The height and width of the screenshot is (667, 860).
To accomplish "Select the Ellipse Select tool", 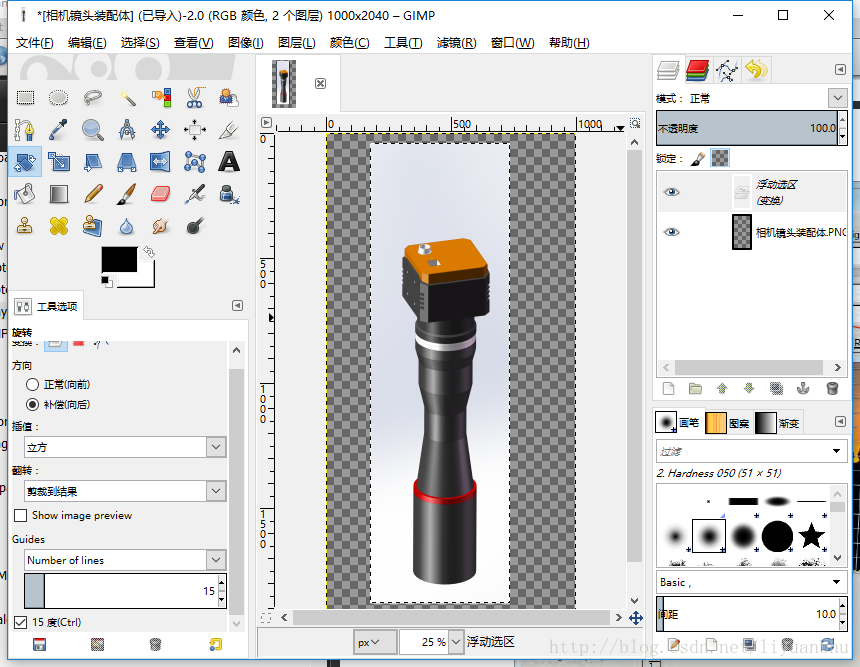I will (59, 98).
